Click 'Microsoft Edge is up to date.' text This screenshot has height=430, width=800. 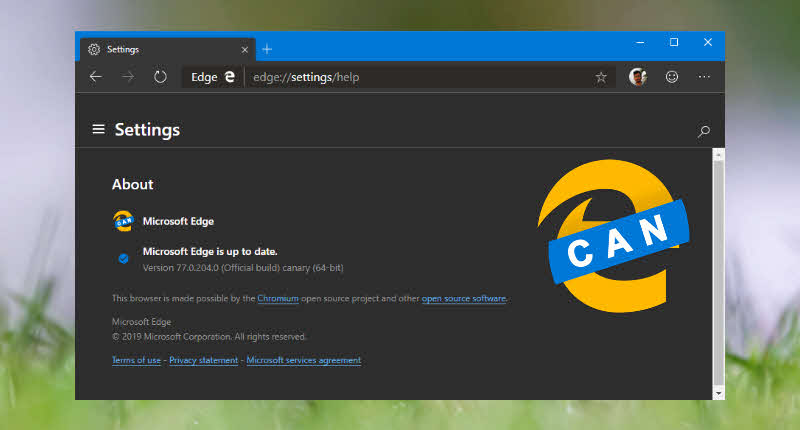(210, 251)
